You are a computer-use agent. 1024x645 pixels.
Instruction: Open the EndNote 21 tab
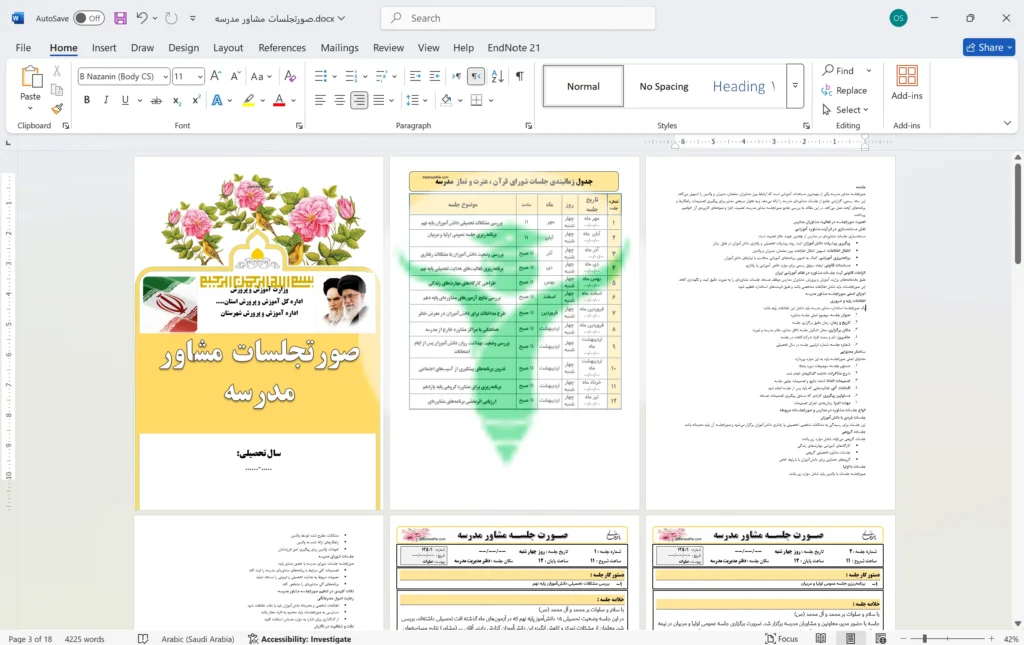tap(514, 48)
